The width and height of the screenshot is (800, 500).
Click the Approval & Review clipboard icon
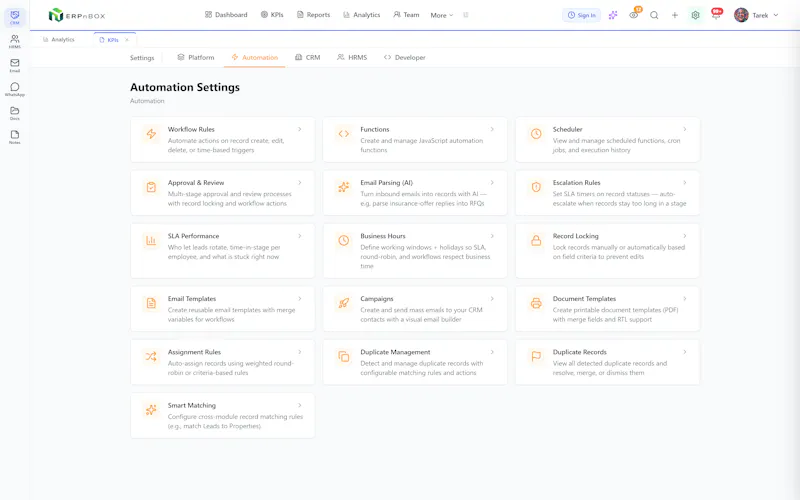[151, 187]
